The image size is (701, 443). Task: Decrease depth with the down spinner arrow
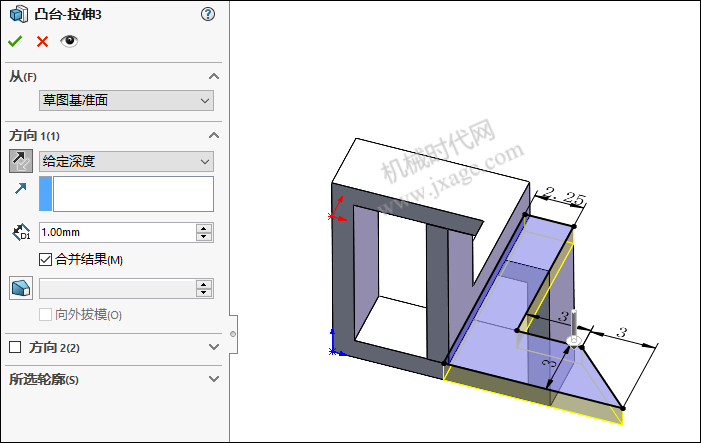point(204,237)
